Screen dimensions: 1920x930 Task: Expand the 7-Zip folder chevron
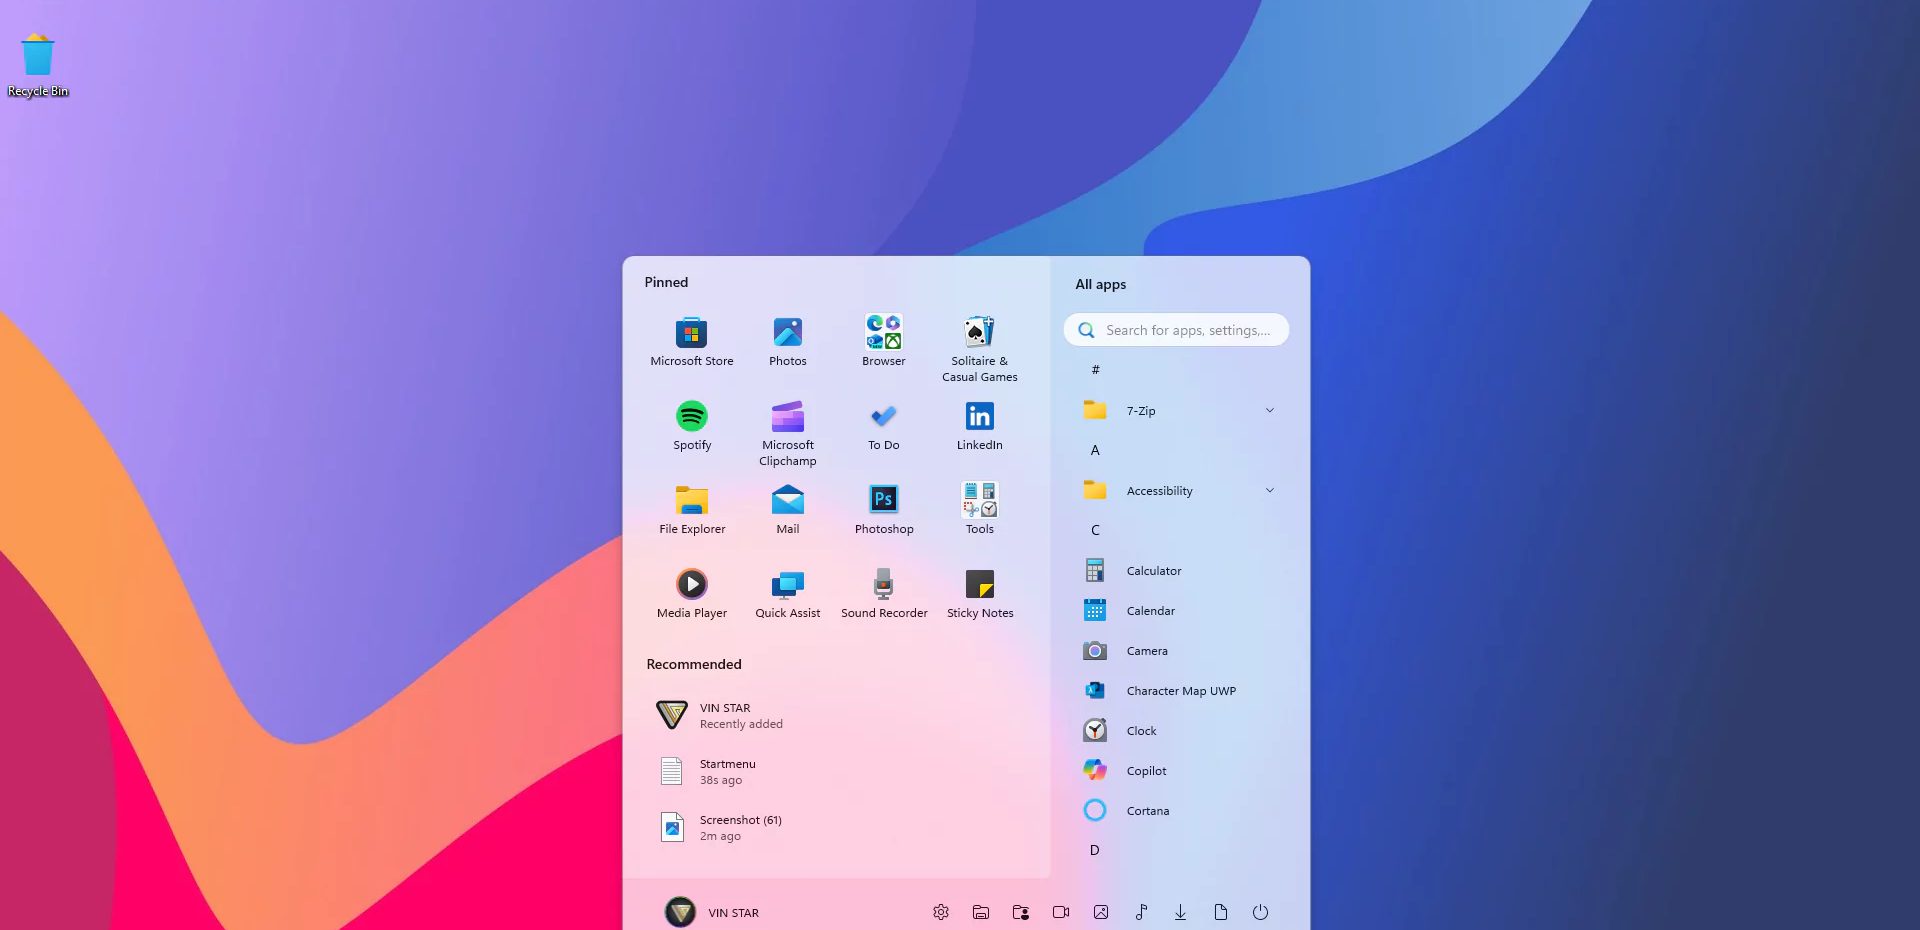click(x=1269, y=410)
